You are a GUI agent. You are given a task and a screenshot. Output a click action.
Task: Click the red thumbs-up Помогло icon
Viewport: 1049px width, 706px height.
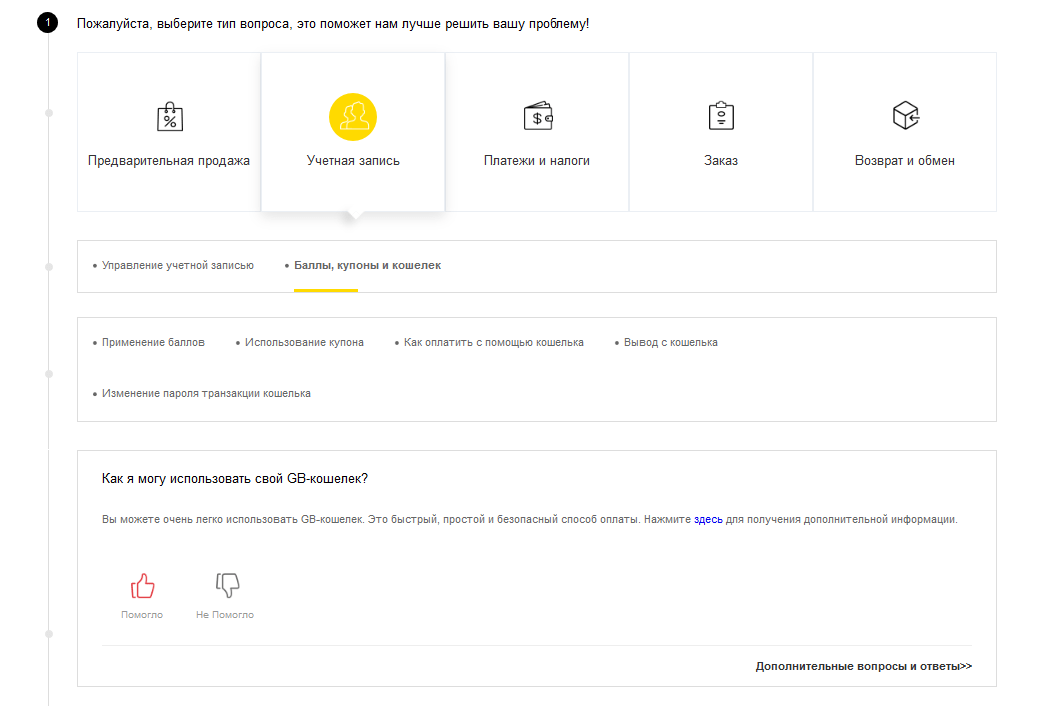142,585
